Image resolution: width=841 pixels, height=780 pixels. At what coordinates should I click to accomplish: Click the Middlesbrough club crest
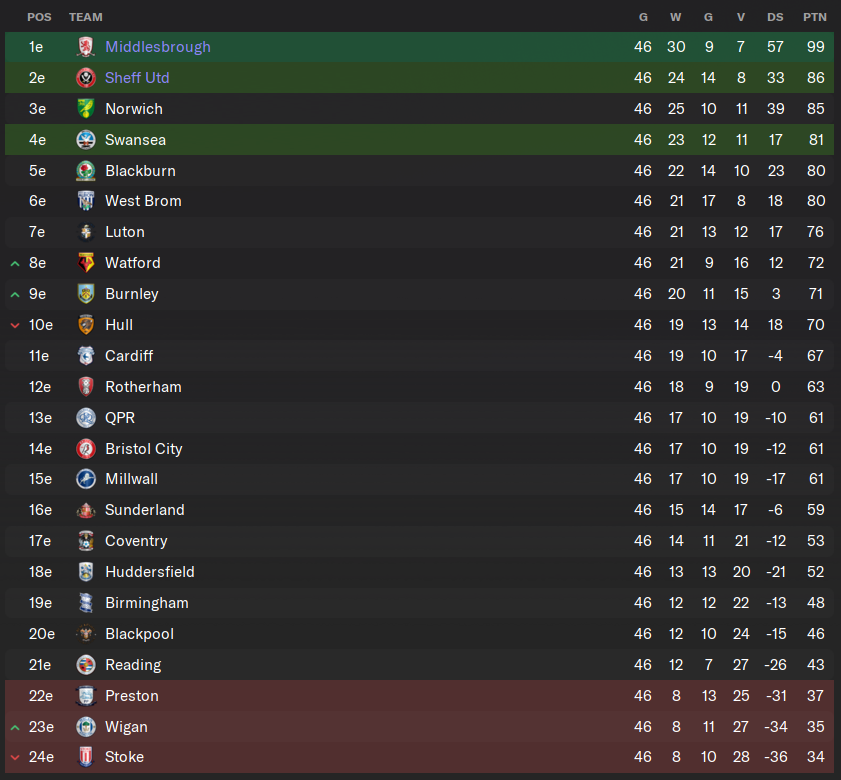86,47
